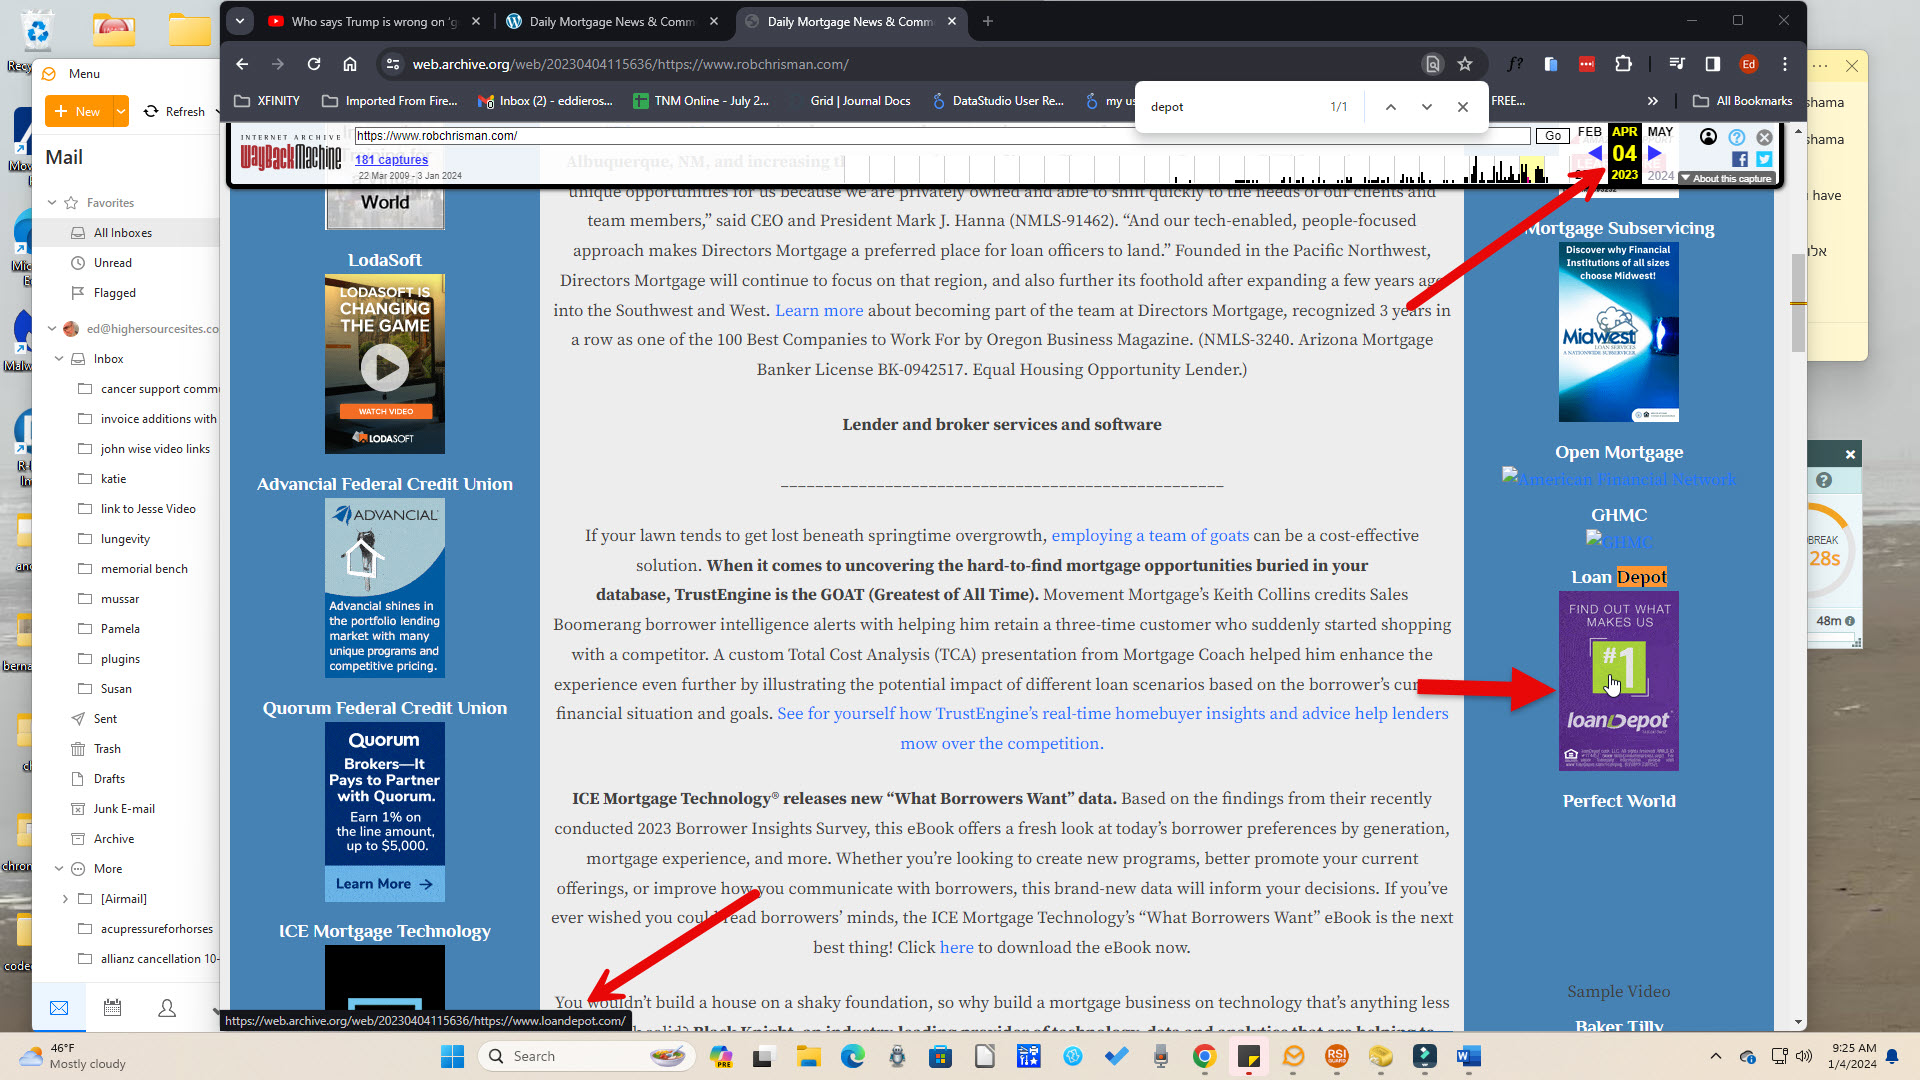Image resolution: width=1920 pixels, height=1080 pixels.
Task: Click the Wayback Machine URL field
Action: [942, 136]
